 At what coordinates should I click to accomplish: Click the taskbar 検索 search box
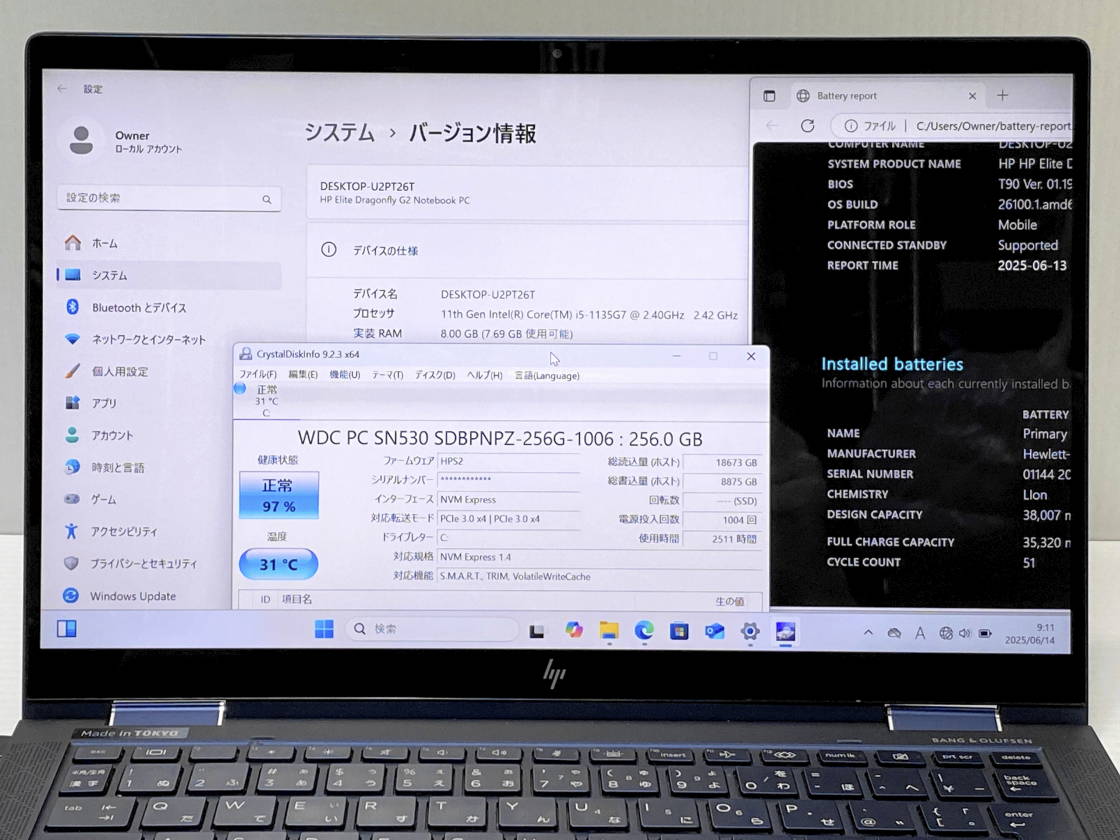tap(433, 629)
